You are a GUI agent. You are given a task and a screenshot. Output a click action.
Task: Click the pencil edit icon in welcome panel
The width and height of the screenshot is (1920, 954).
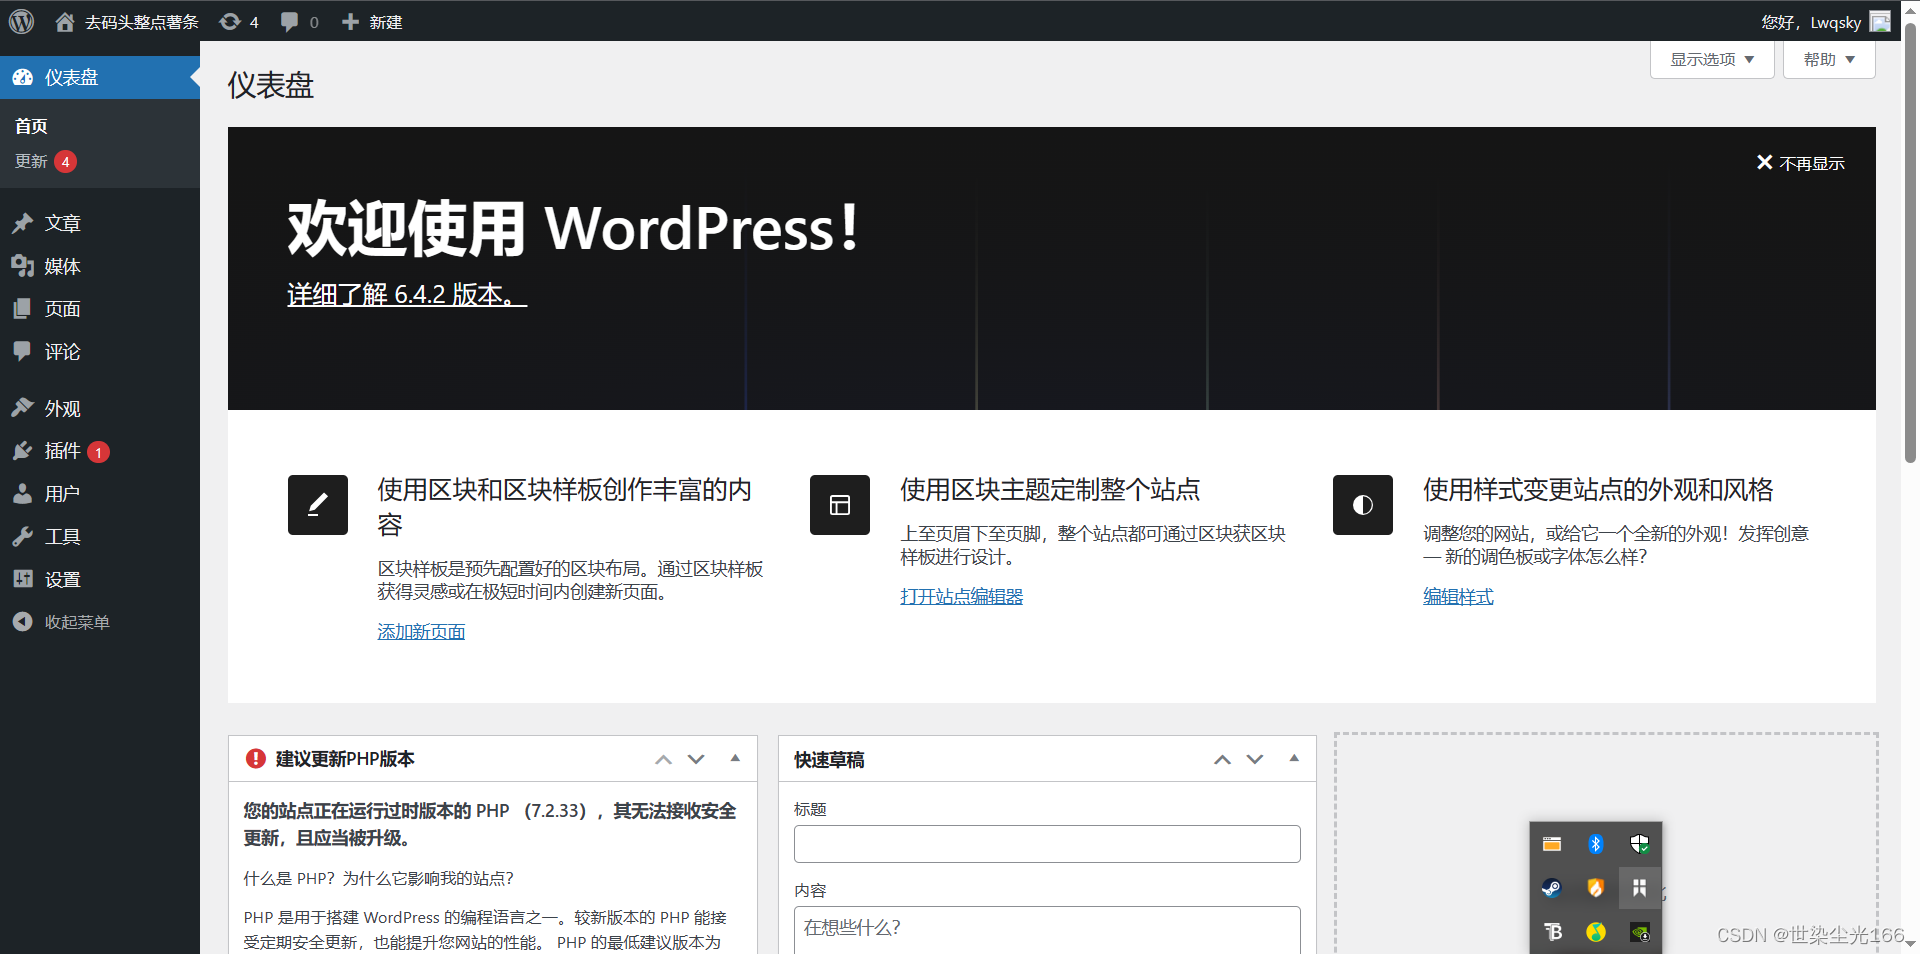pyautogui.click(x=318, y=505)
